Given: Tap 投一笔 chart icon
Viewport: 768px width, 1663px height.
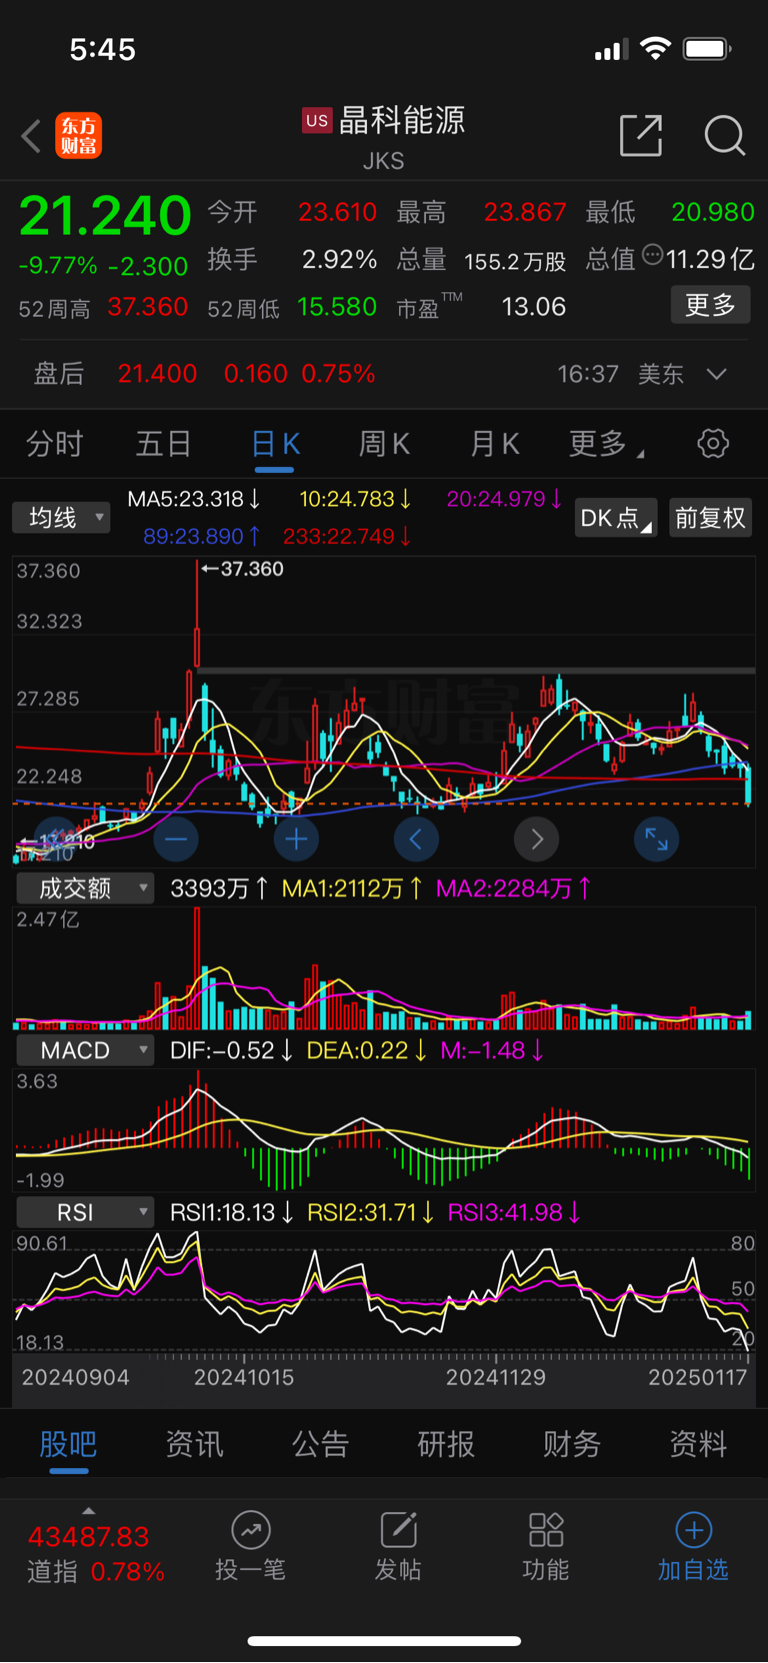Looking at the screenshot, I should click(251, 1530).
